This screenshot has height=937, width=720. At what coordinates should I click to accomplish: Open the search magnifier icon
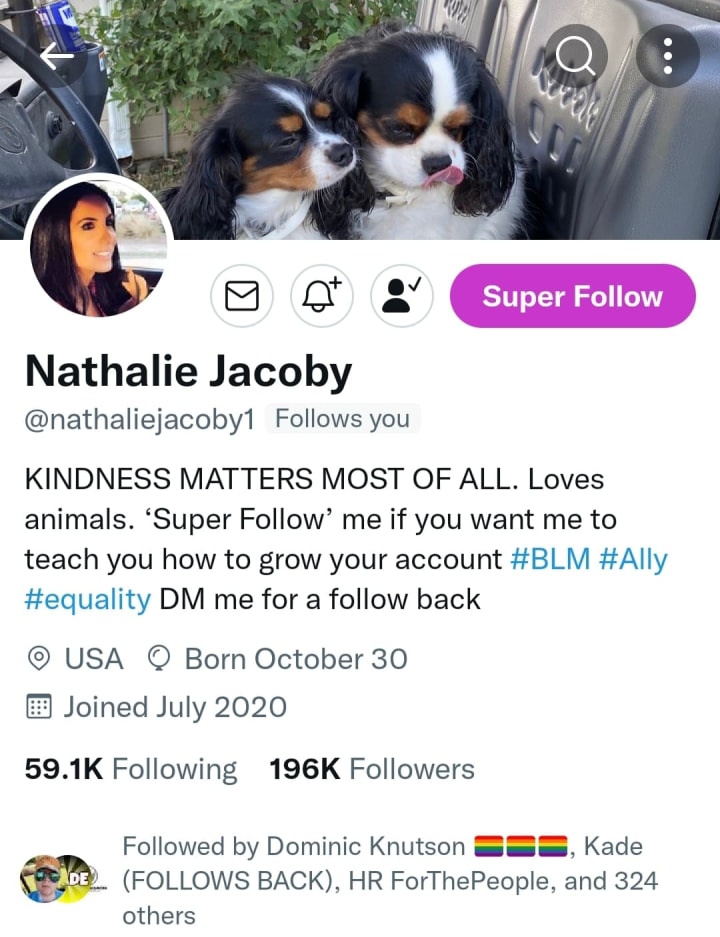pos(575,56)
